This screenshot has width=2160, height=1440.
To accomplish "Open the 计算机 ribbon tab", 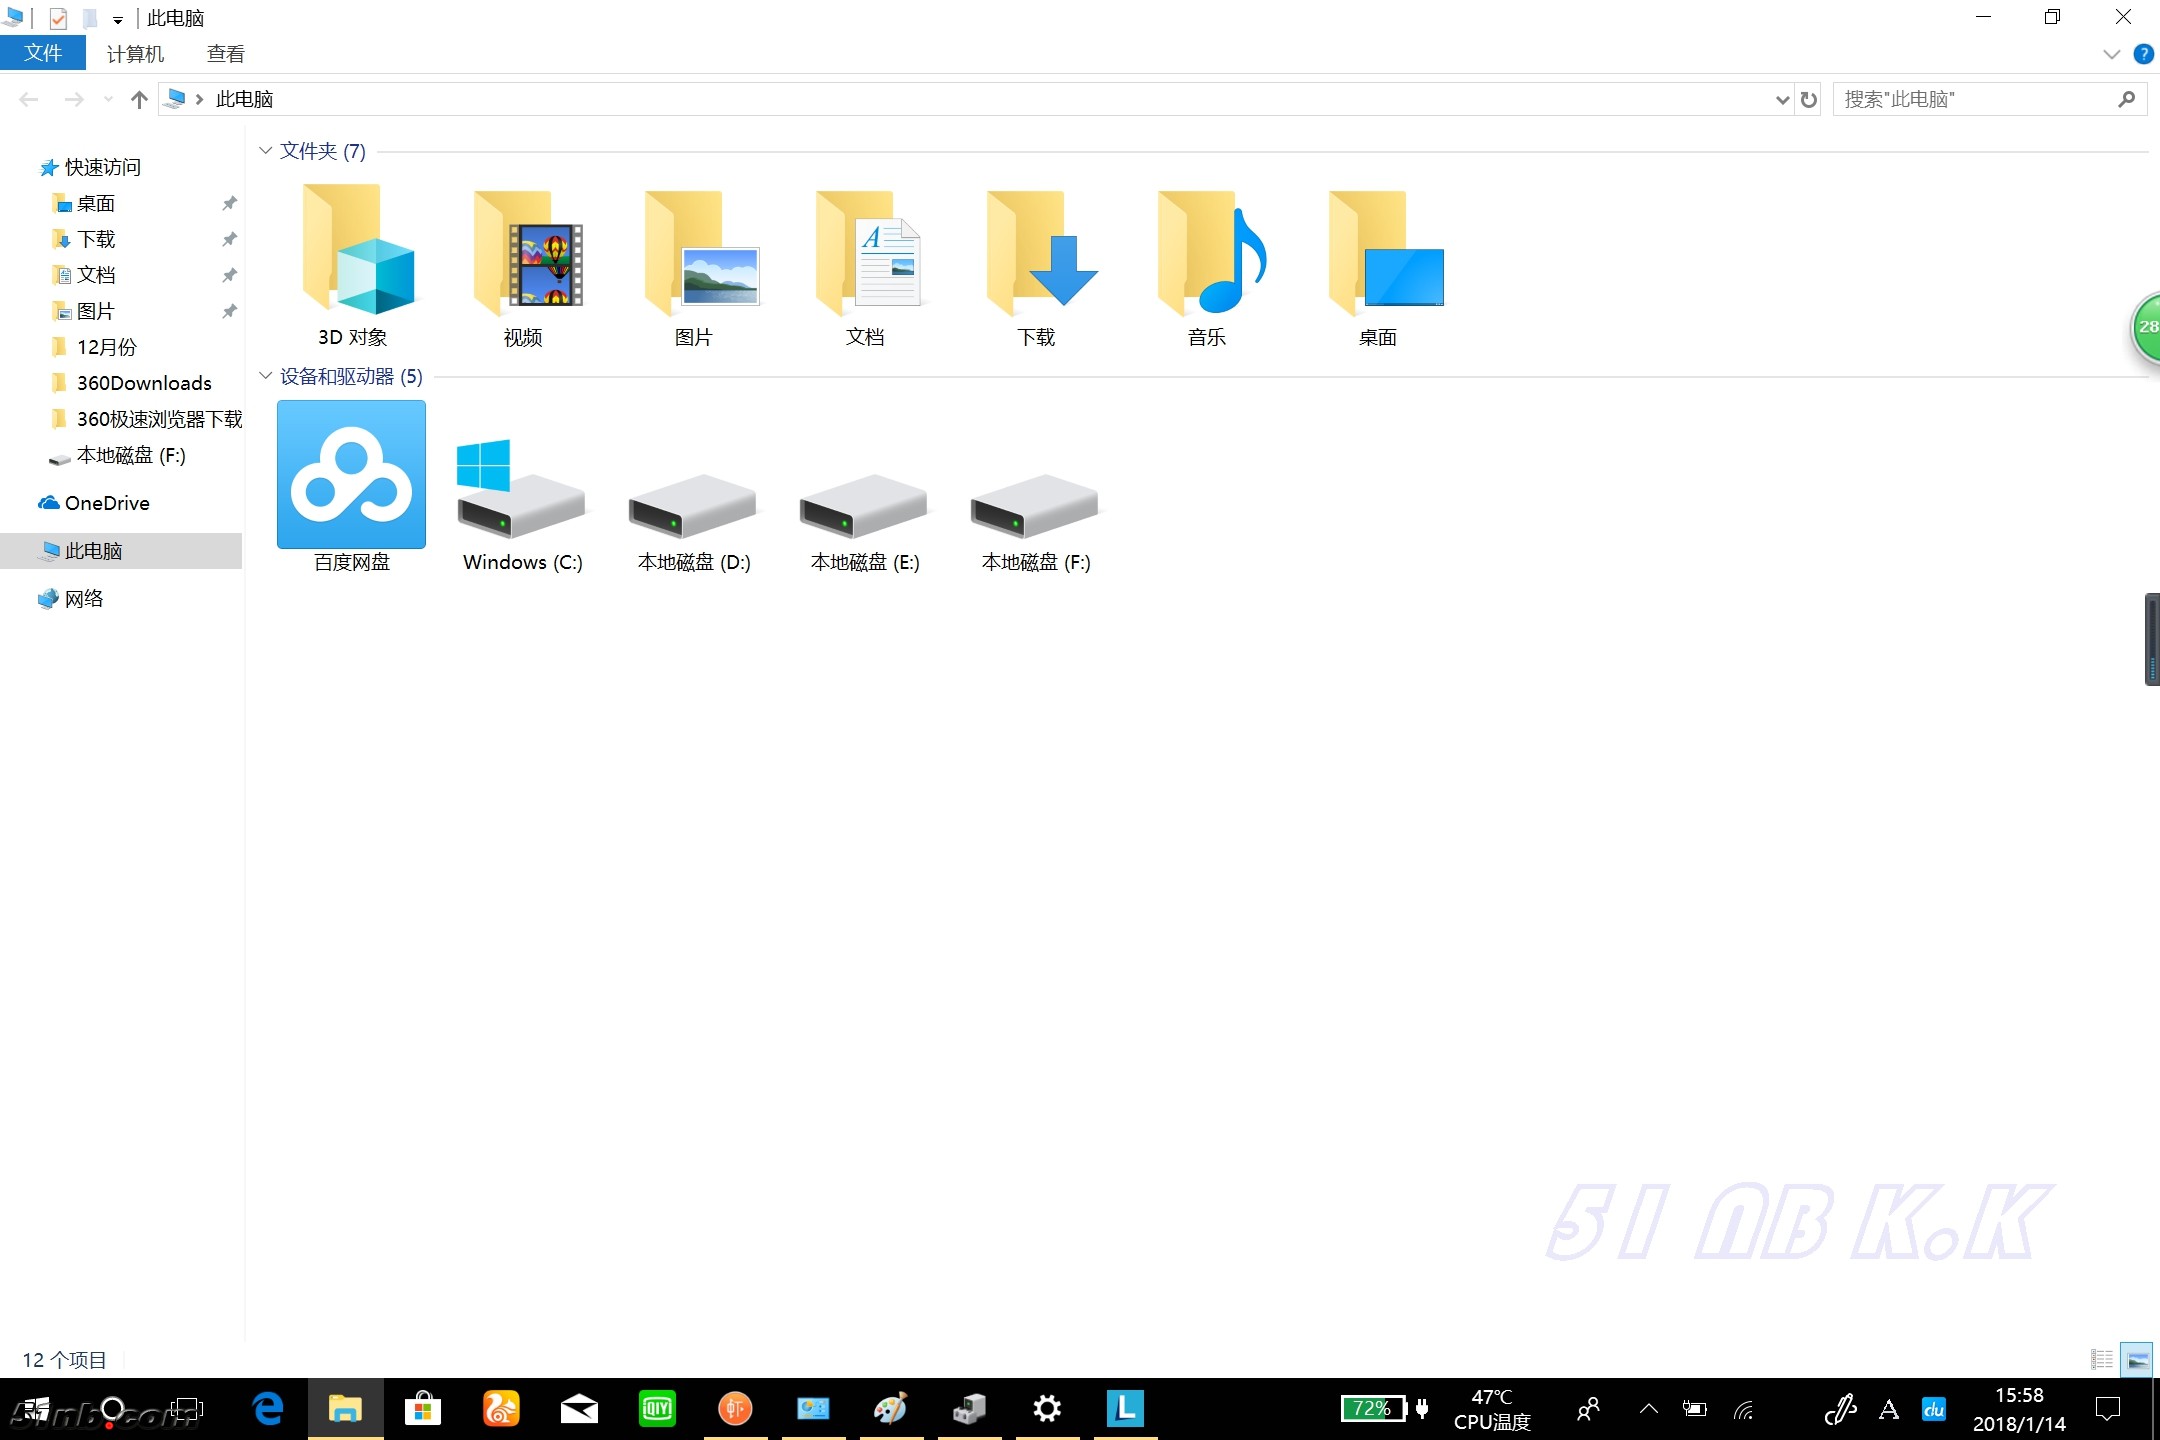I will (x=135, y=54).
